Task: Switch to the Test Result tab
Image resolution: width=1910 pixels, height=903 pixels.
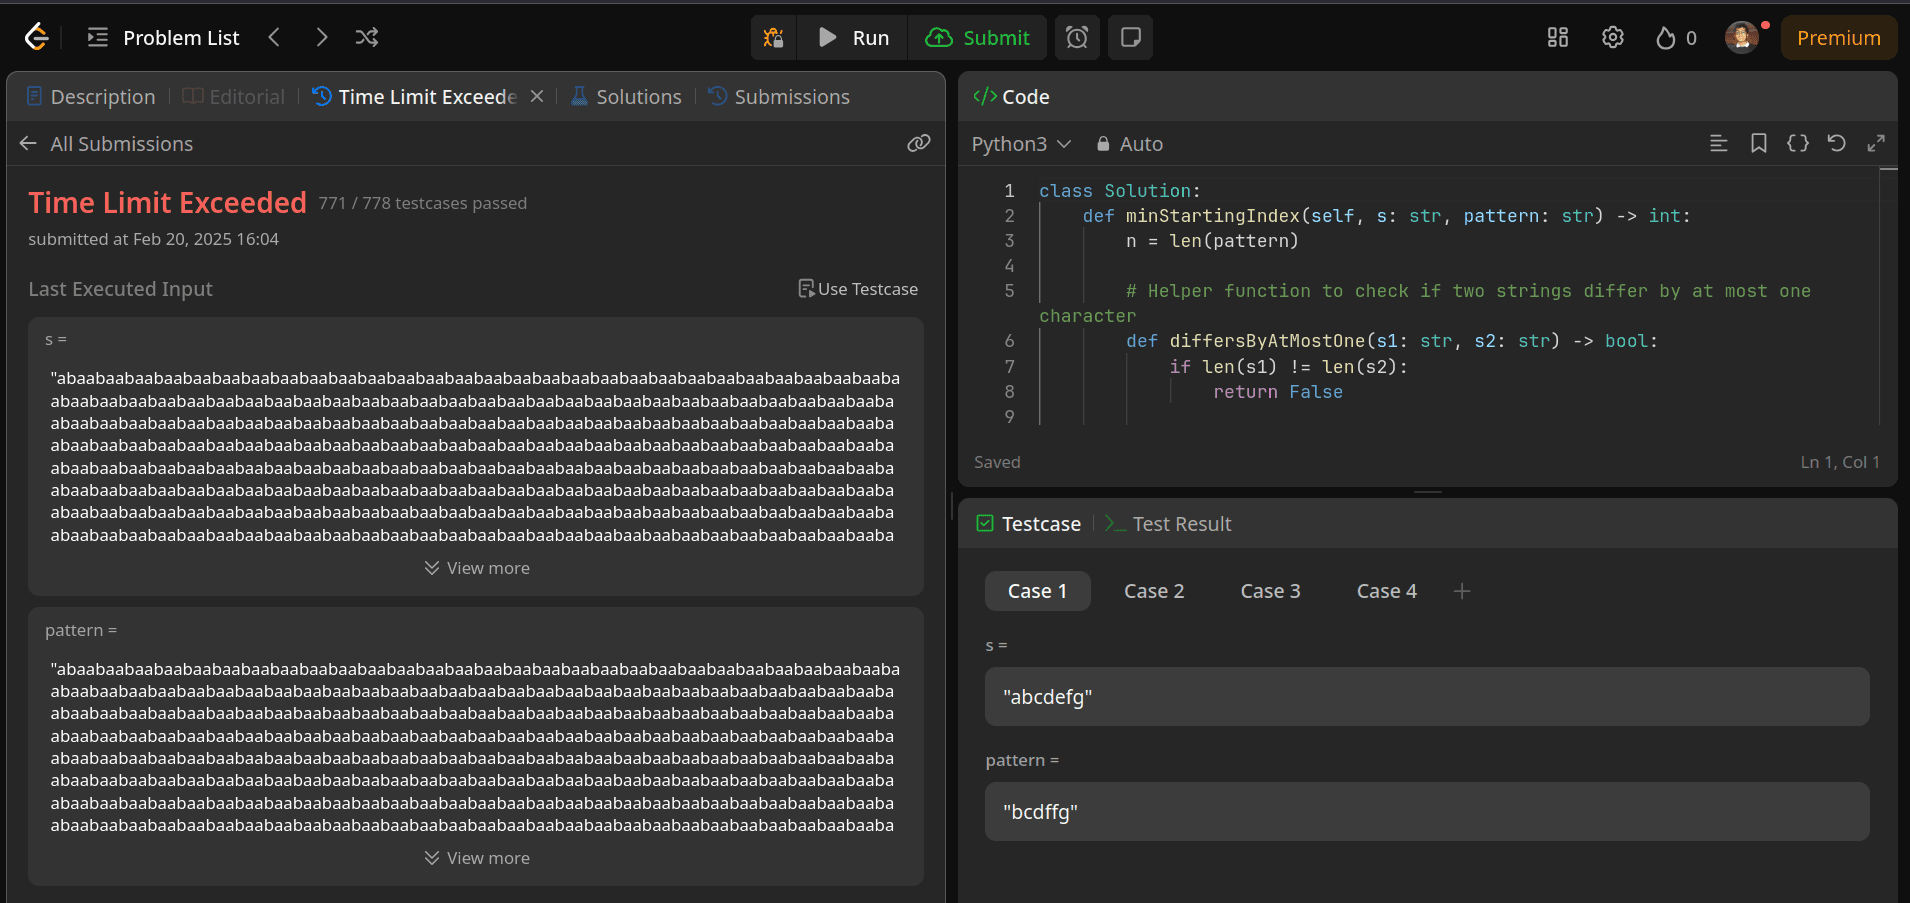Action: (x=1168, y=524)
